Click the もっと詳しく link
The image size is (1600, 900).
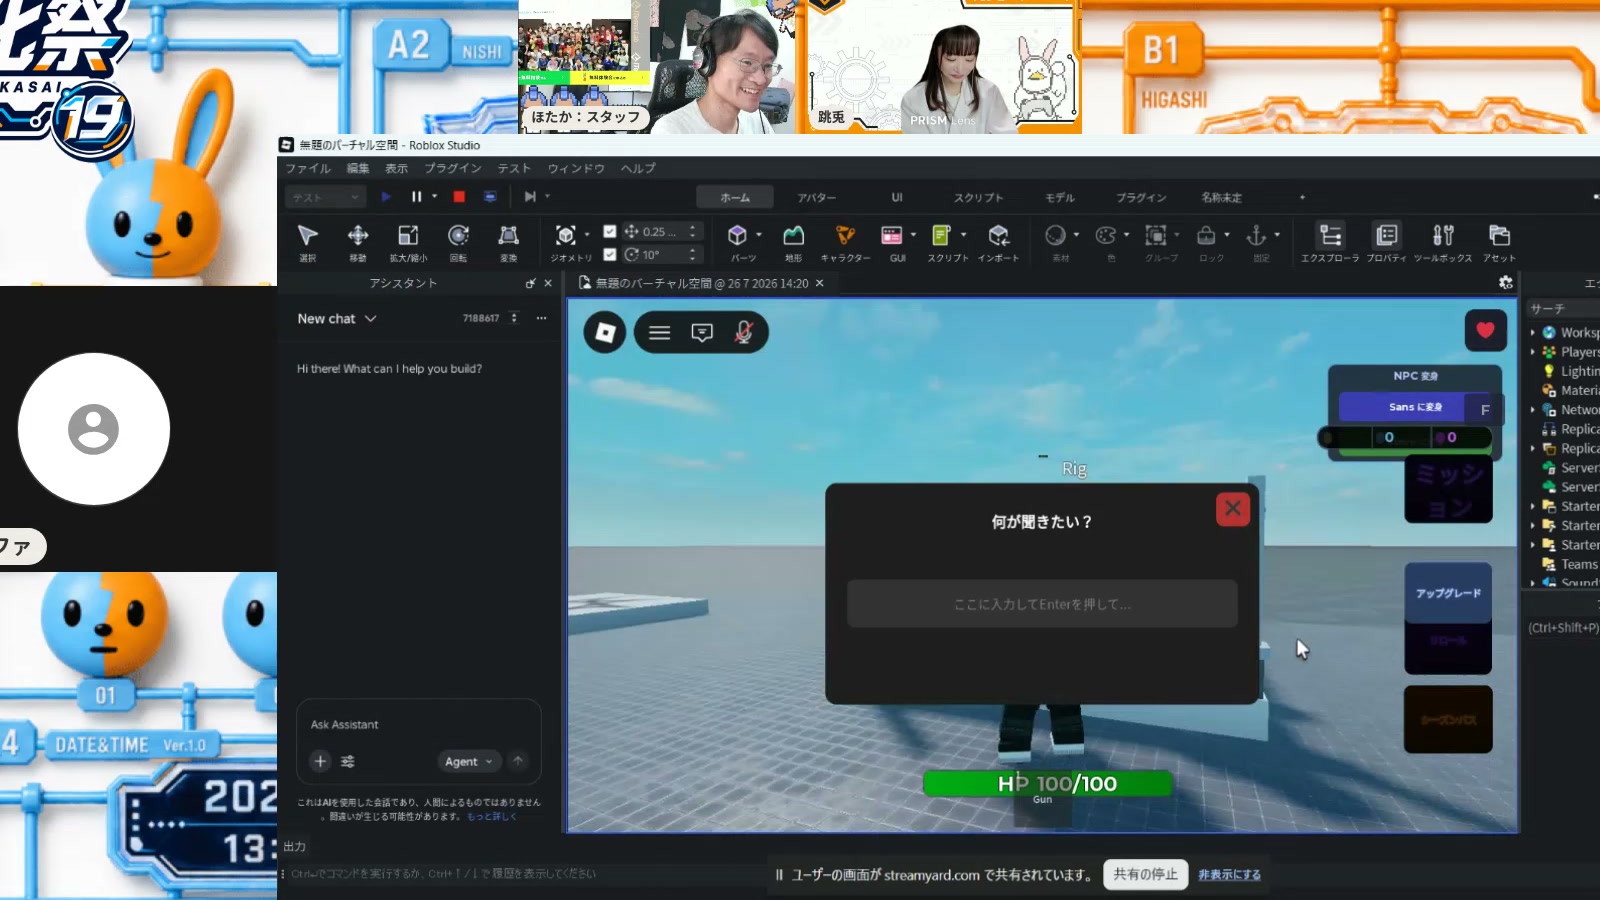(x=492, y=816)
